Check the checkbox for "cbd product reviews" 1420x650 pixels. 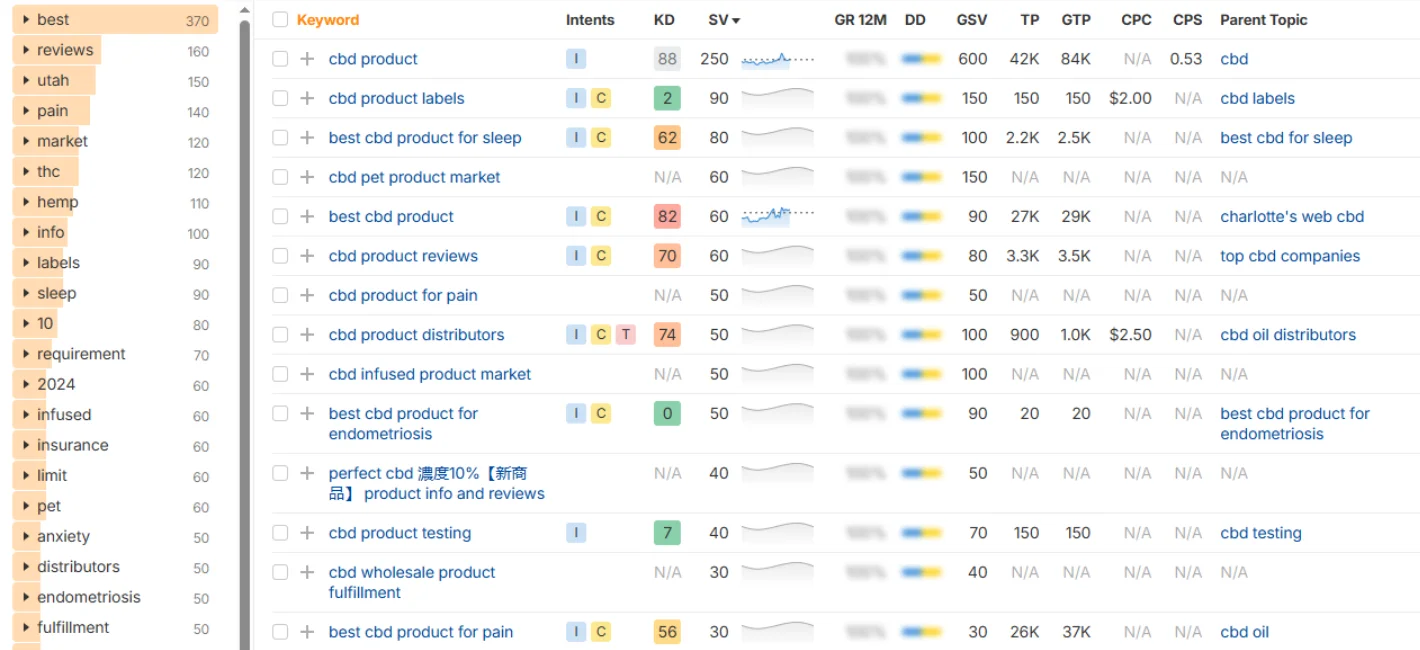[x=279, y=256]
